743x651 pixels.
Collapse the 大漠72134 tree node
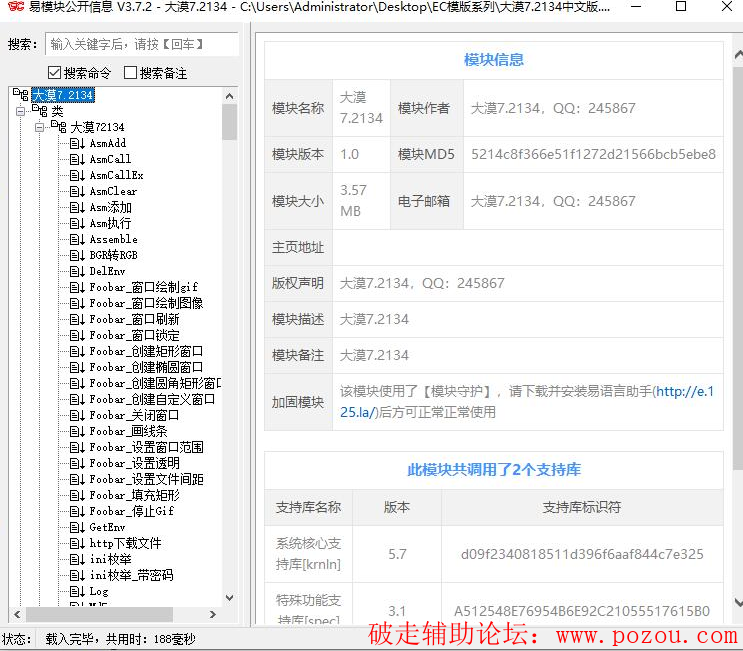(39, 127)
